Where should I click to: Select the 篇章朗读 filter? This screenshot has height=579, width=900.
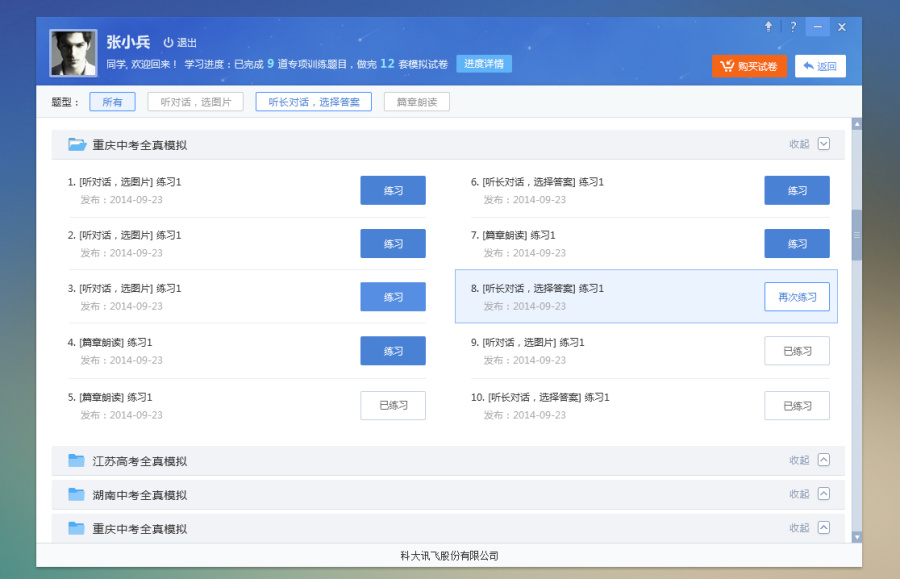(x=417, y=101)
